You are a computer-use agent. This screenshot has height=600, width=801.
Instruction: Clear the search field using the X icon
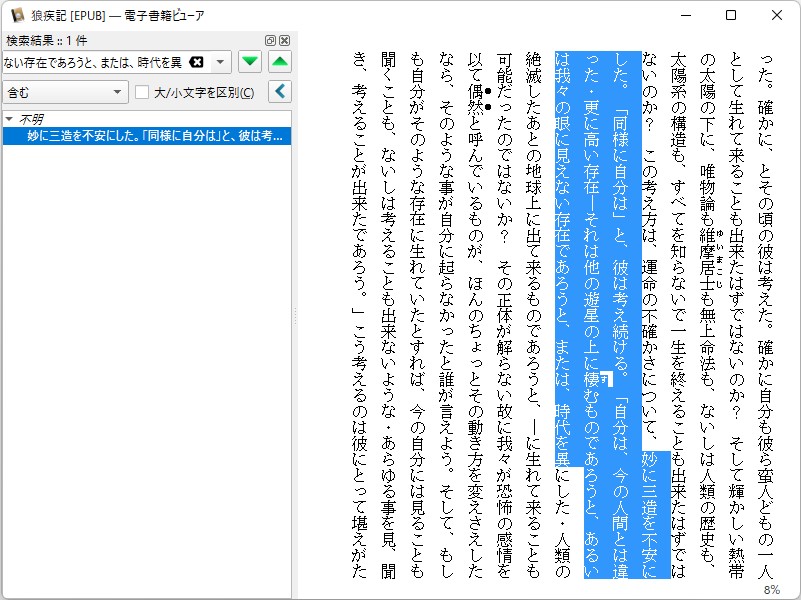[197, 62]
